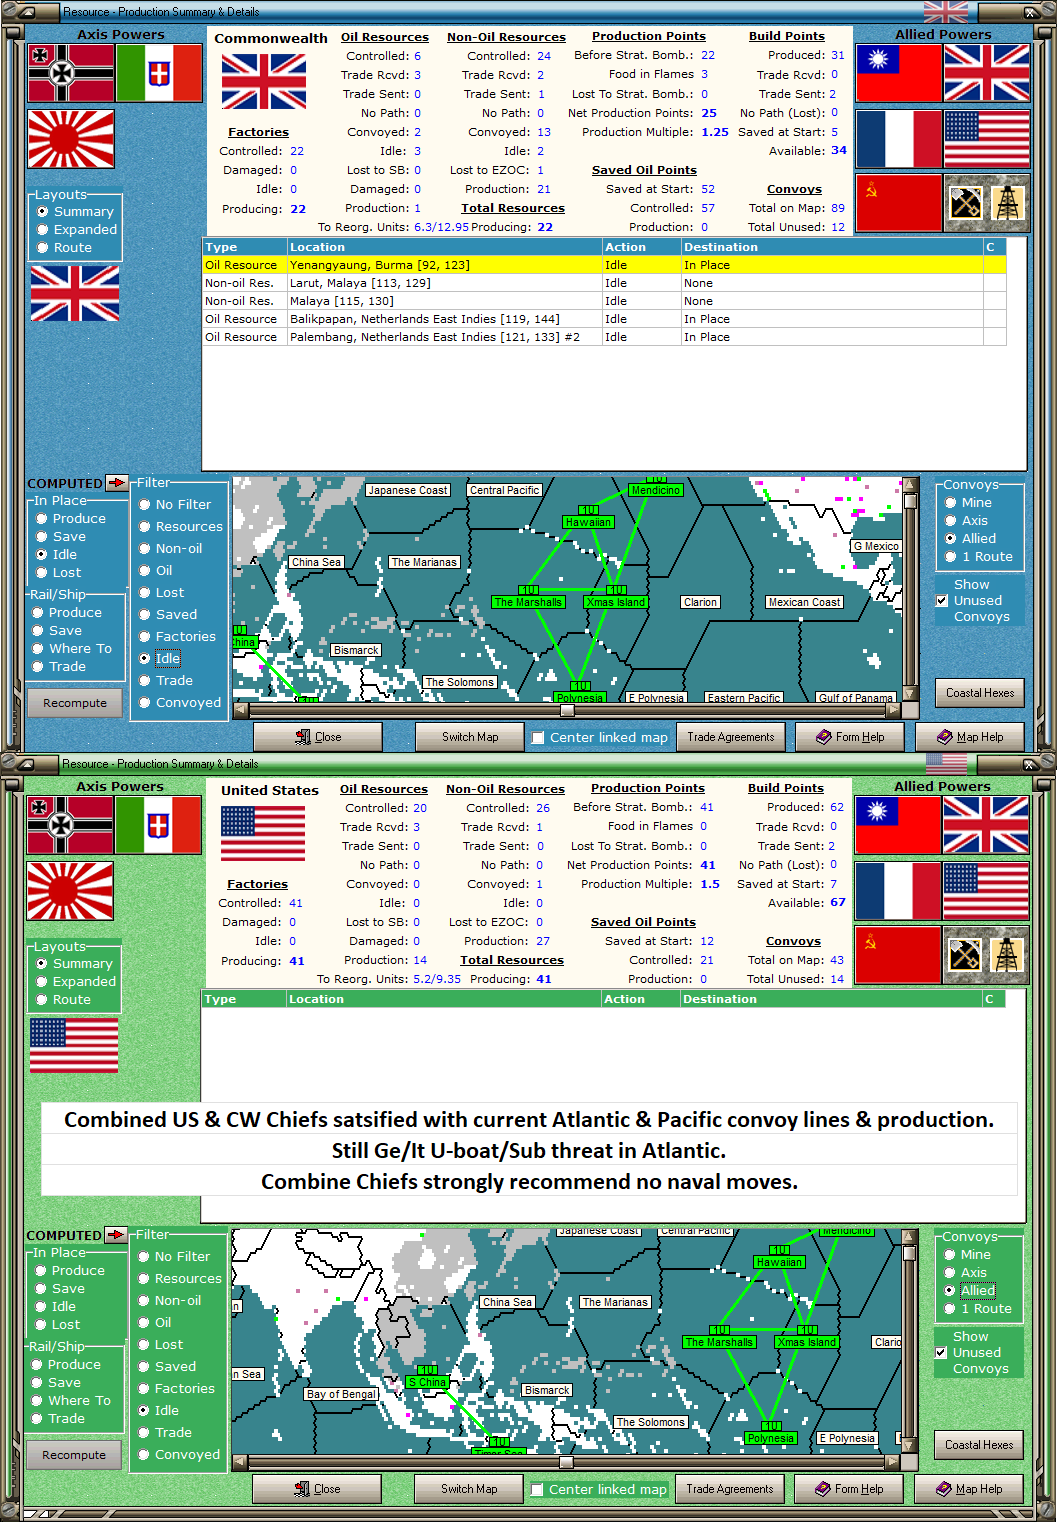
Task: Select the Palembang, Netherlands East Indies row
Action: [604, 337]
